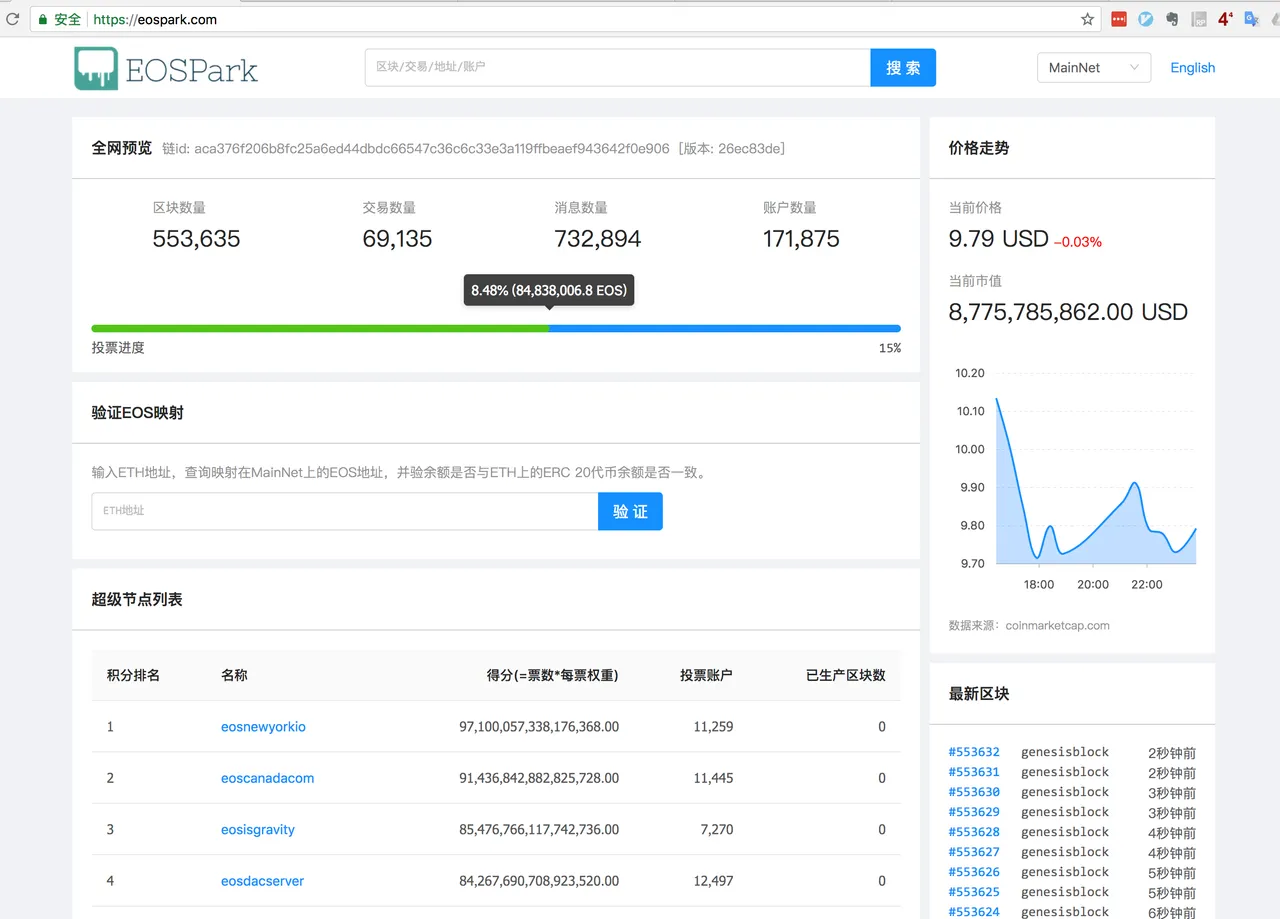The height and width of the screenshot is (919, 1280).
Task: Click the 69,135 transaction count value
Action: [397, 239]
